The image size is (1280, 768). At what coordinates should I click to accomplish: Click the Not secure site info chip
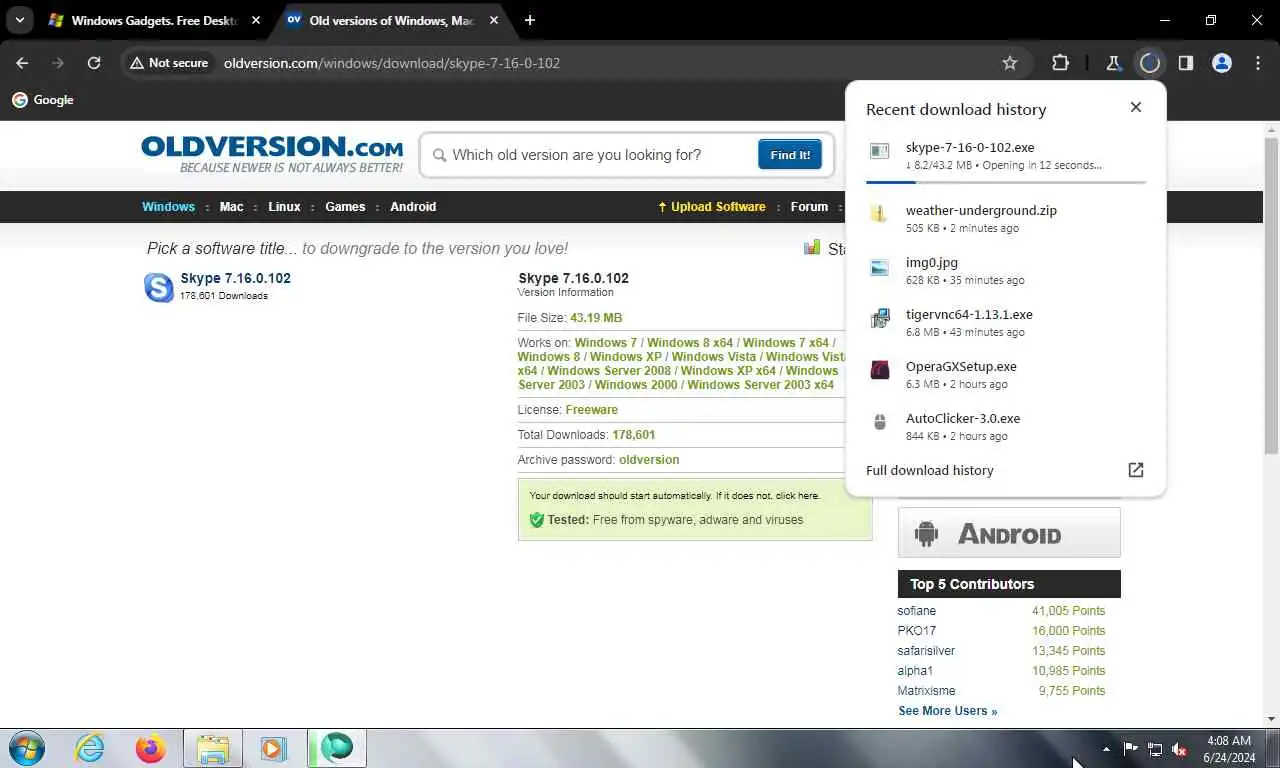169,63
